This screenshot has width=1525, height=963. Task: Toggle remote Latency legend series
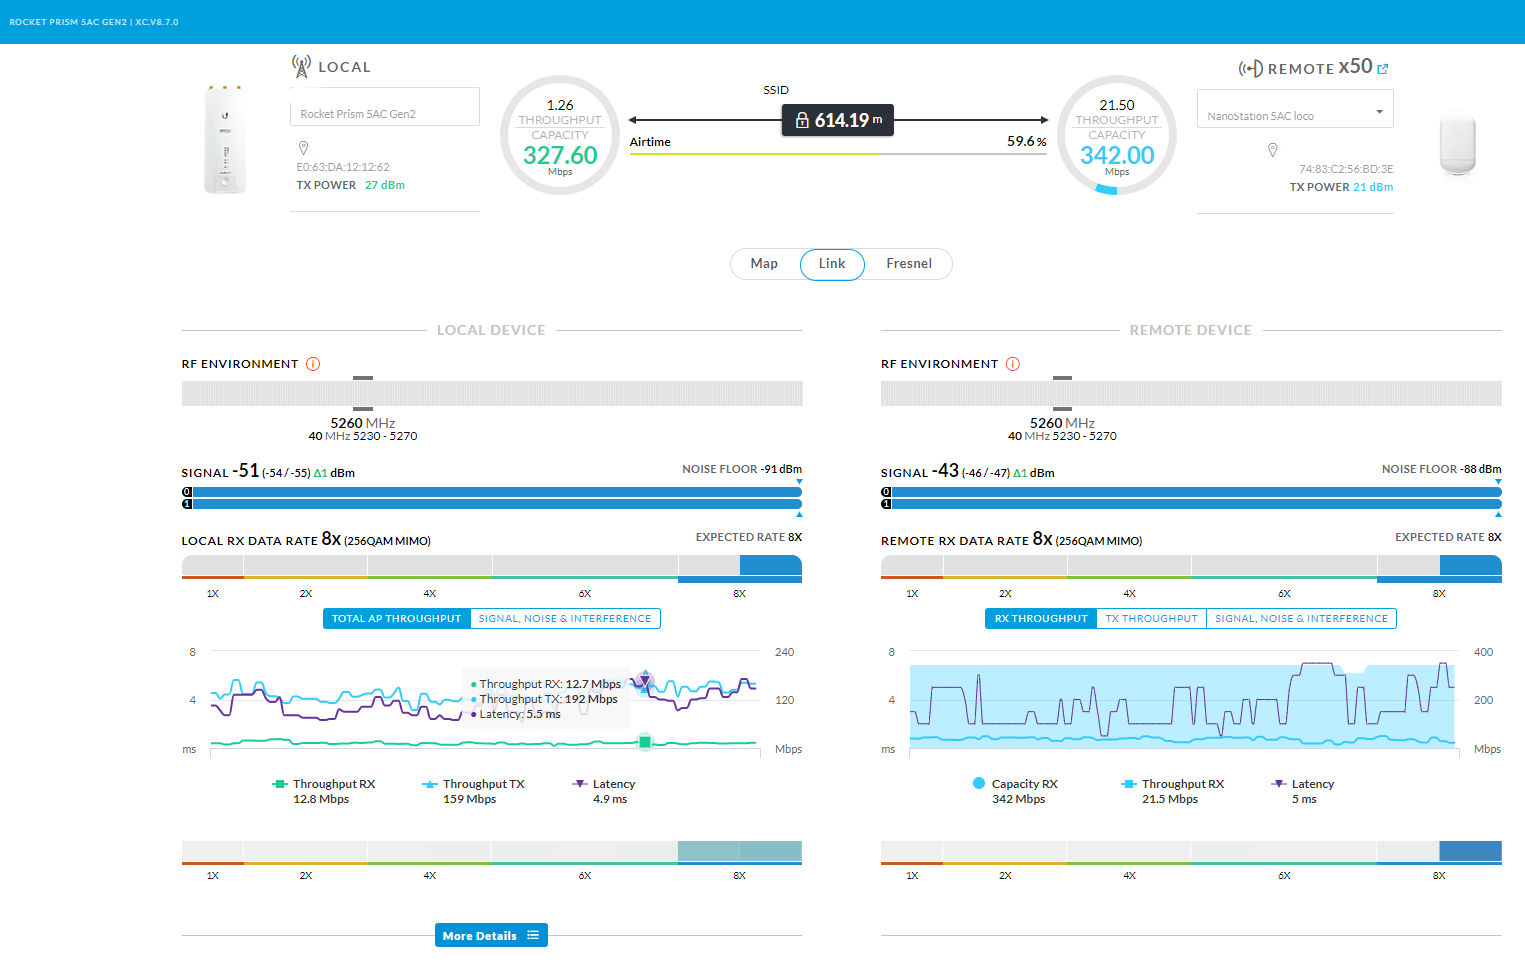click(x=1302, y=784)
